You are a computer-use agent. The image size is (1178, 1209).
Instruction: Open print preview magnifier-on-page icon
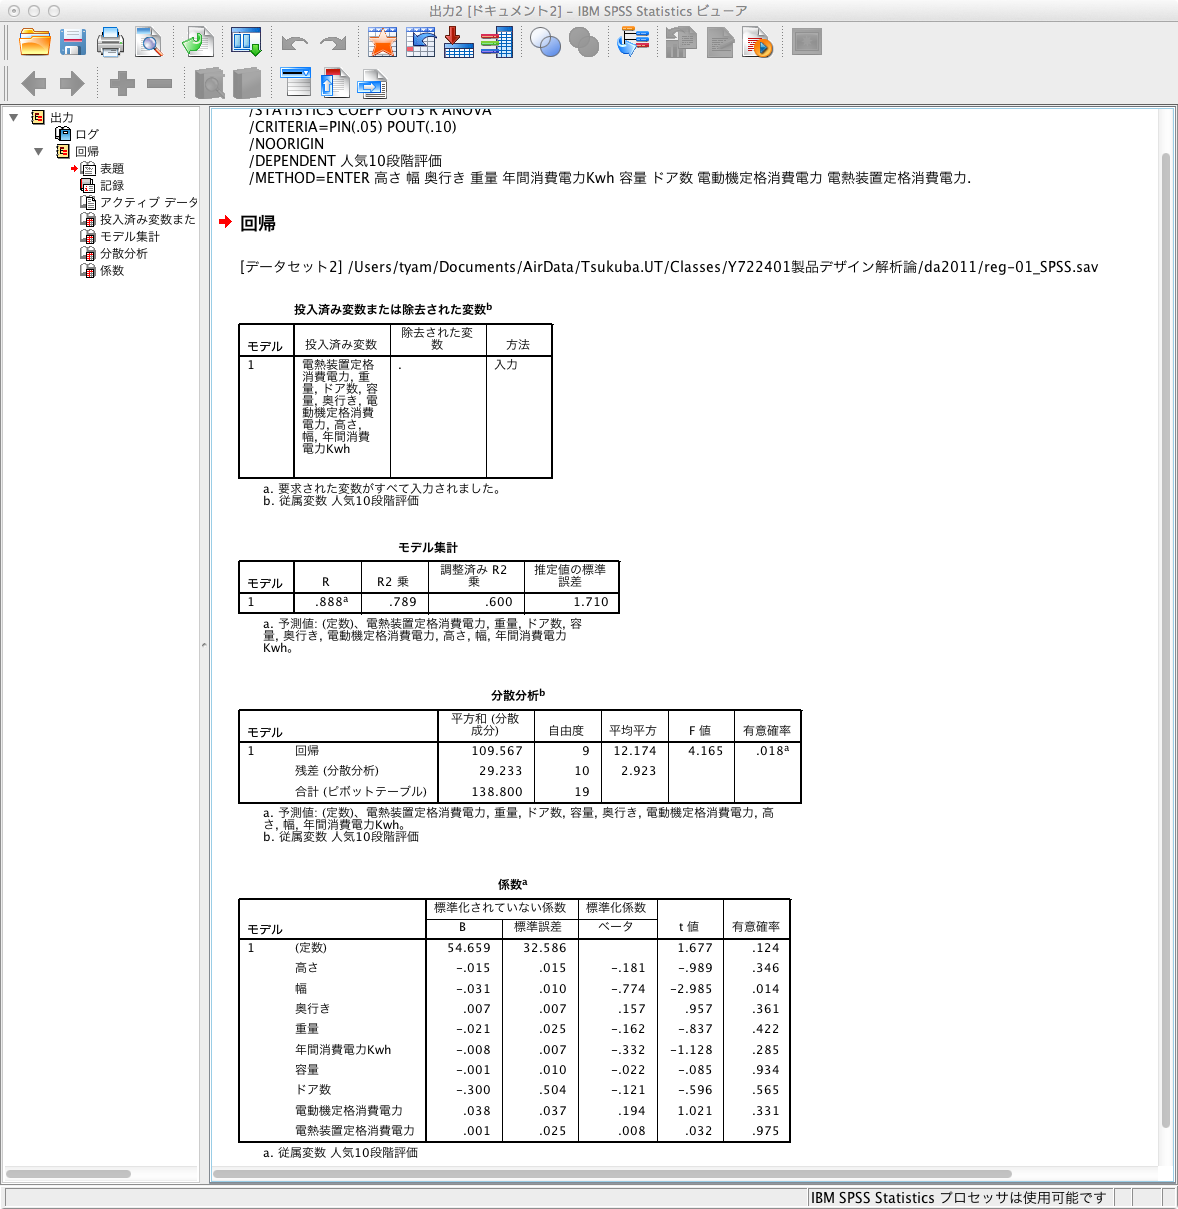pos(149,42)
